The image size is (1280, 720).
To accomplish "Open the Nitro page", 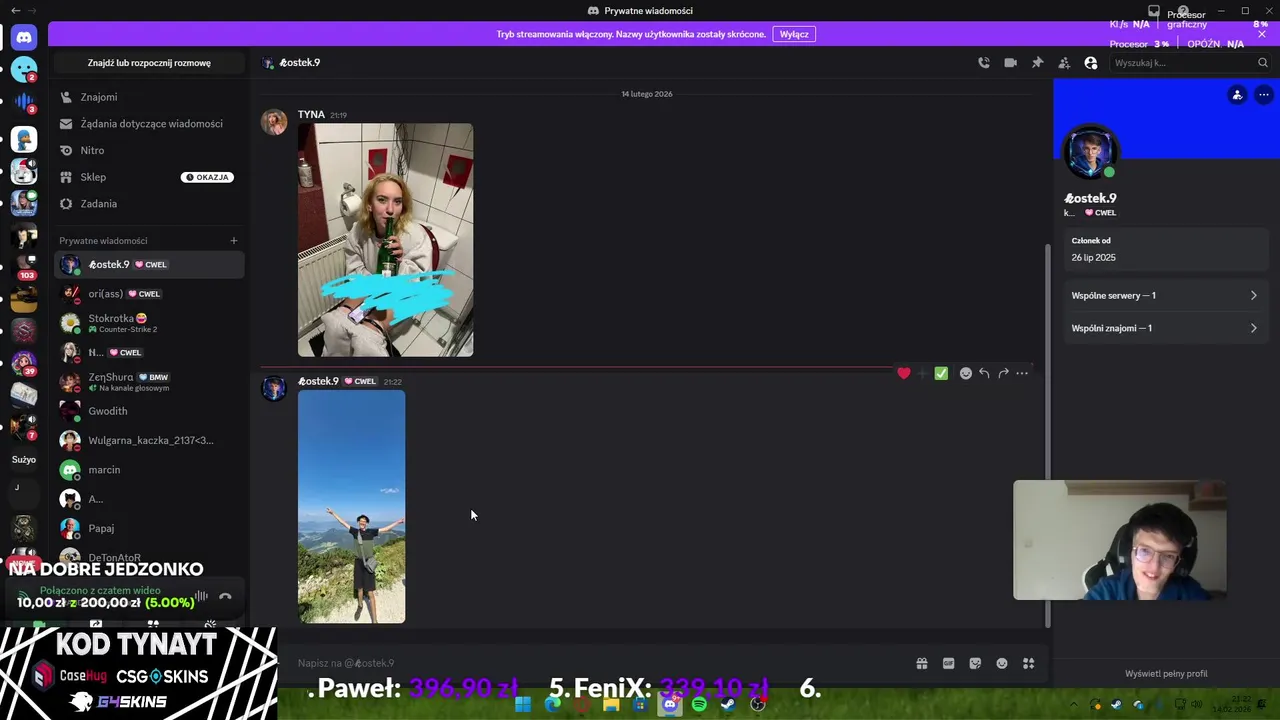I will 149,150.
